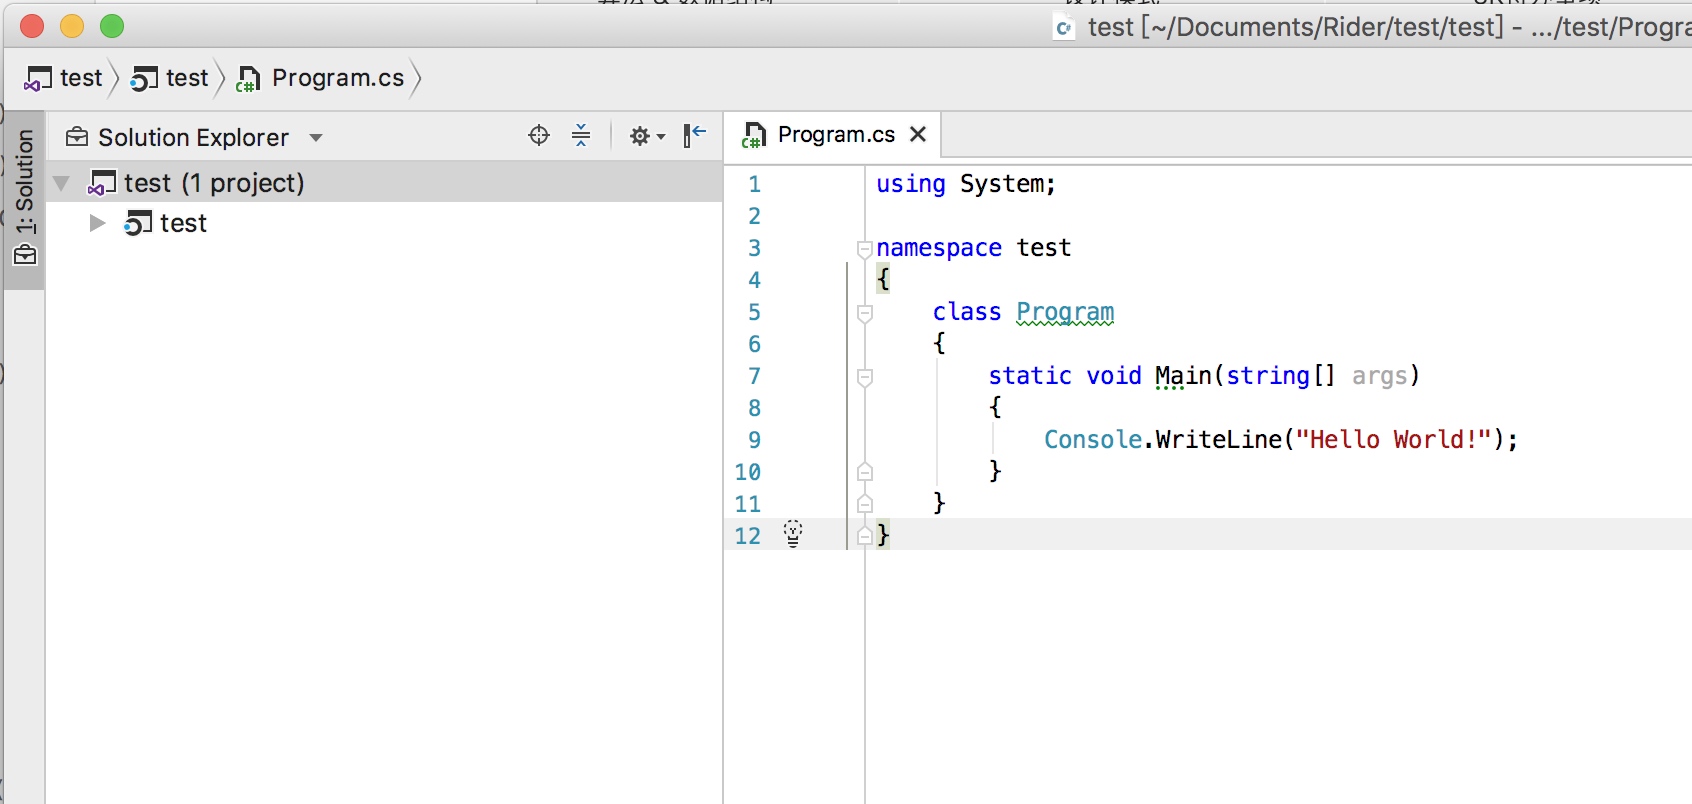The height and width of the screenshot is (804, 1692).
Task: Open Solution Explorer view dropdown arrow
Action: click(x=316, y=137)
